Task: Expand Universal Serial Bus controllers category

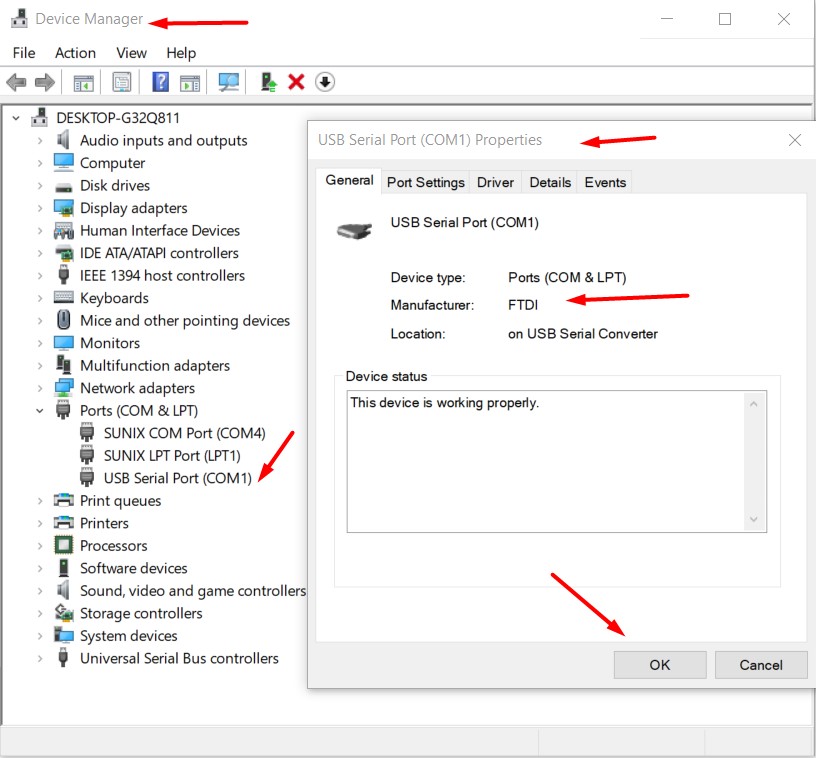Action: click(x=40, y=659)
